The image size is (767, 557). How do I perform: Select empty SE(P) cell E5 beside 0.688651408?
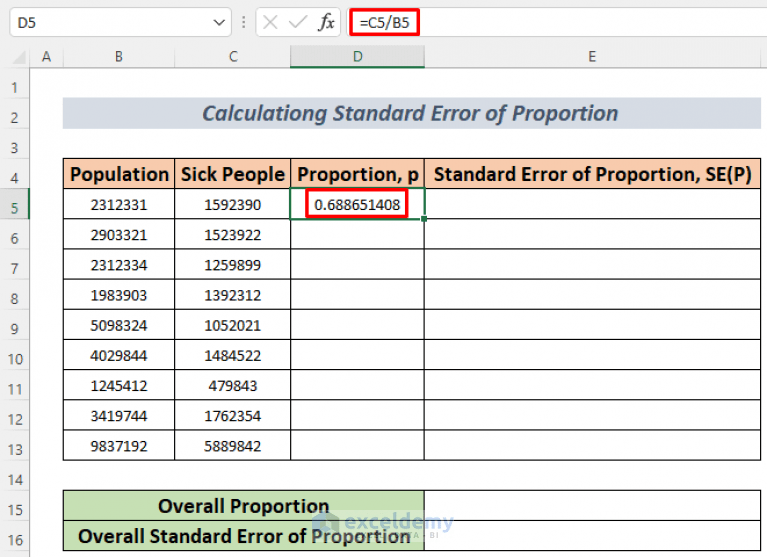pos(592,204)
